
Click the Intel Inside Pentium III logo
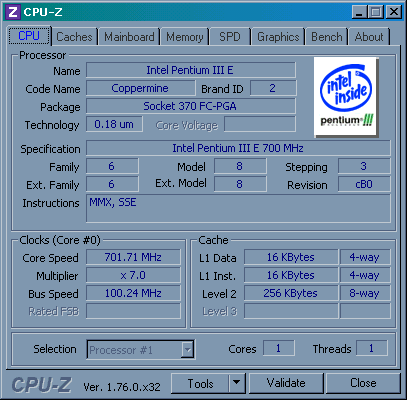click(346, 97)
